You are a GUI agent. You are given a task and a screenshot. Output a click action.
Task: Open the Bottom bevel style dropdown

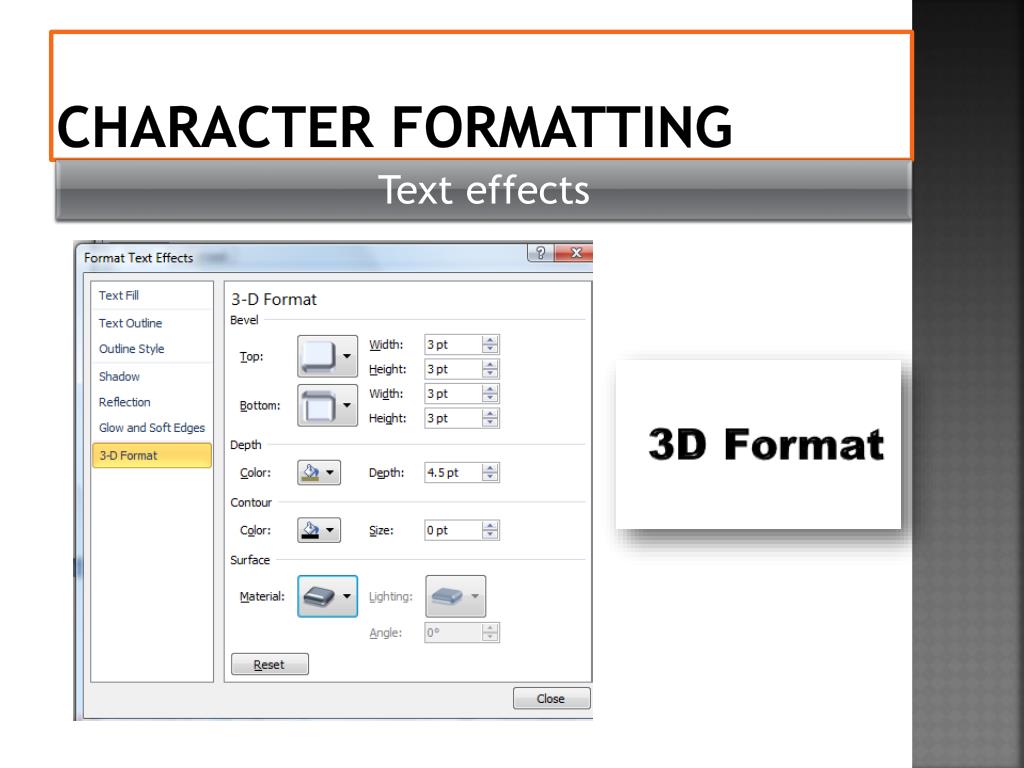coord(327,405)
